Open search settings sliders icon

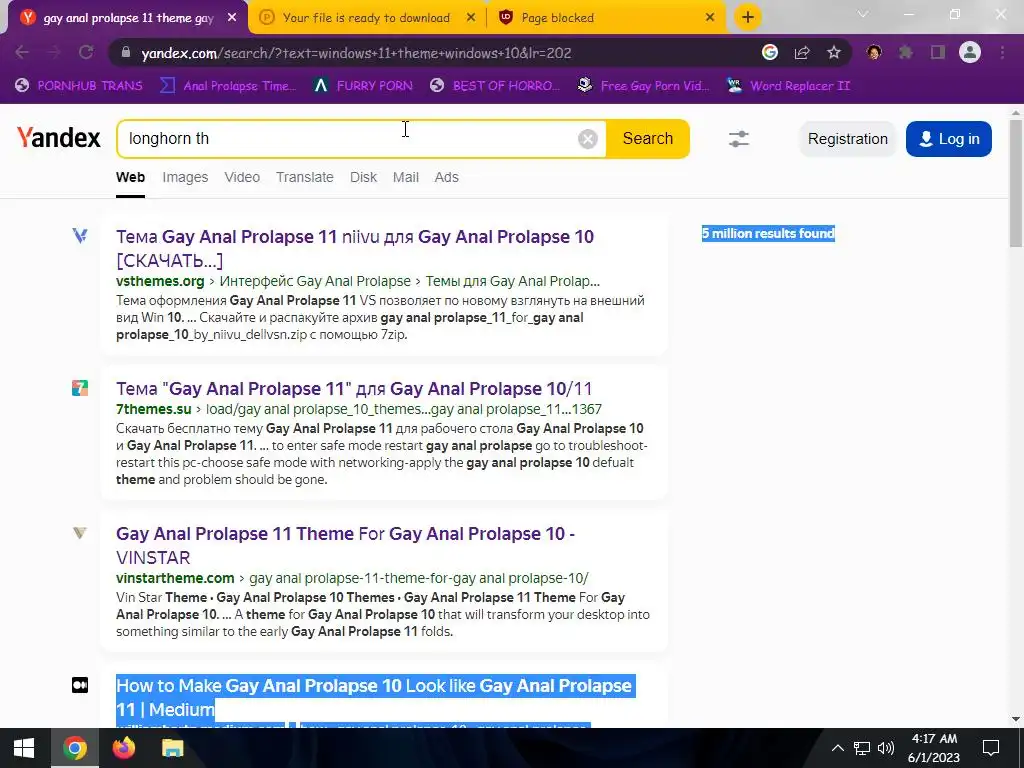tap(739, 138)
